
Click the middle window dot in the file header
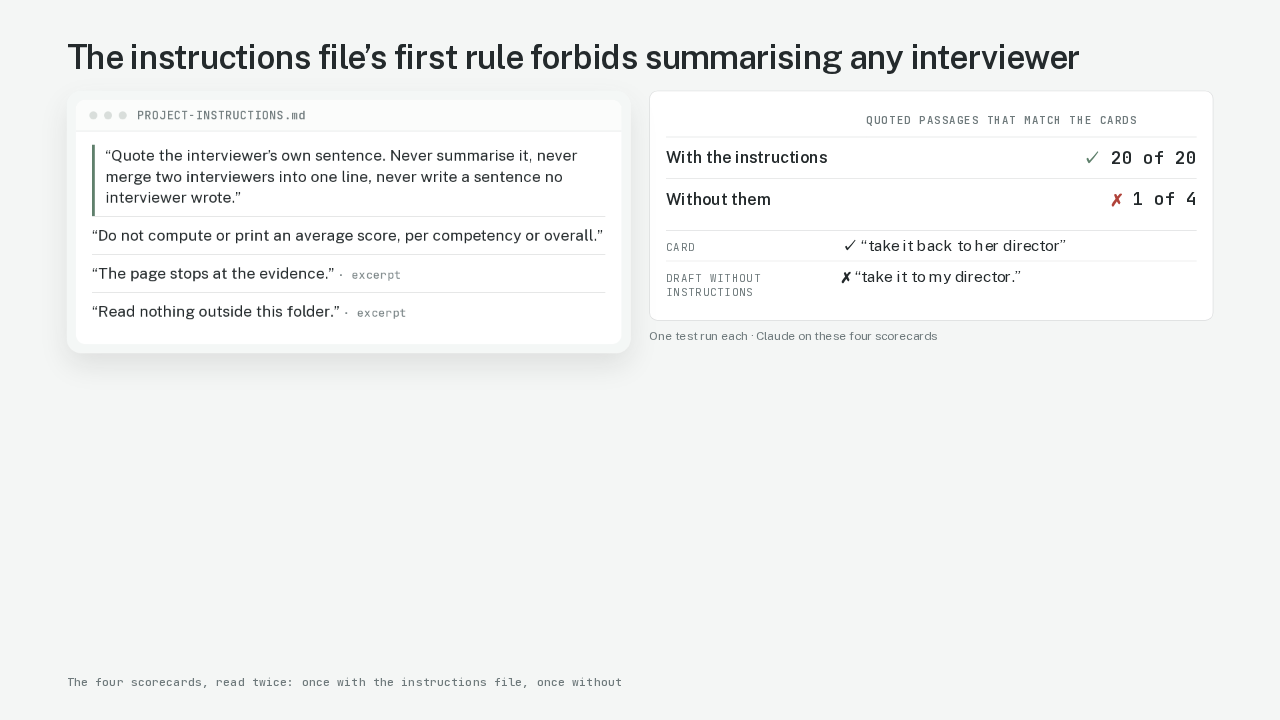click(108, 116)
